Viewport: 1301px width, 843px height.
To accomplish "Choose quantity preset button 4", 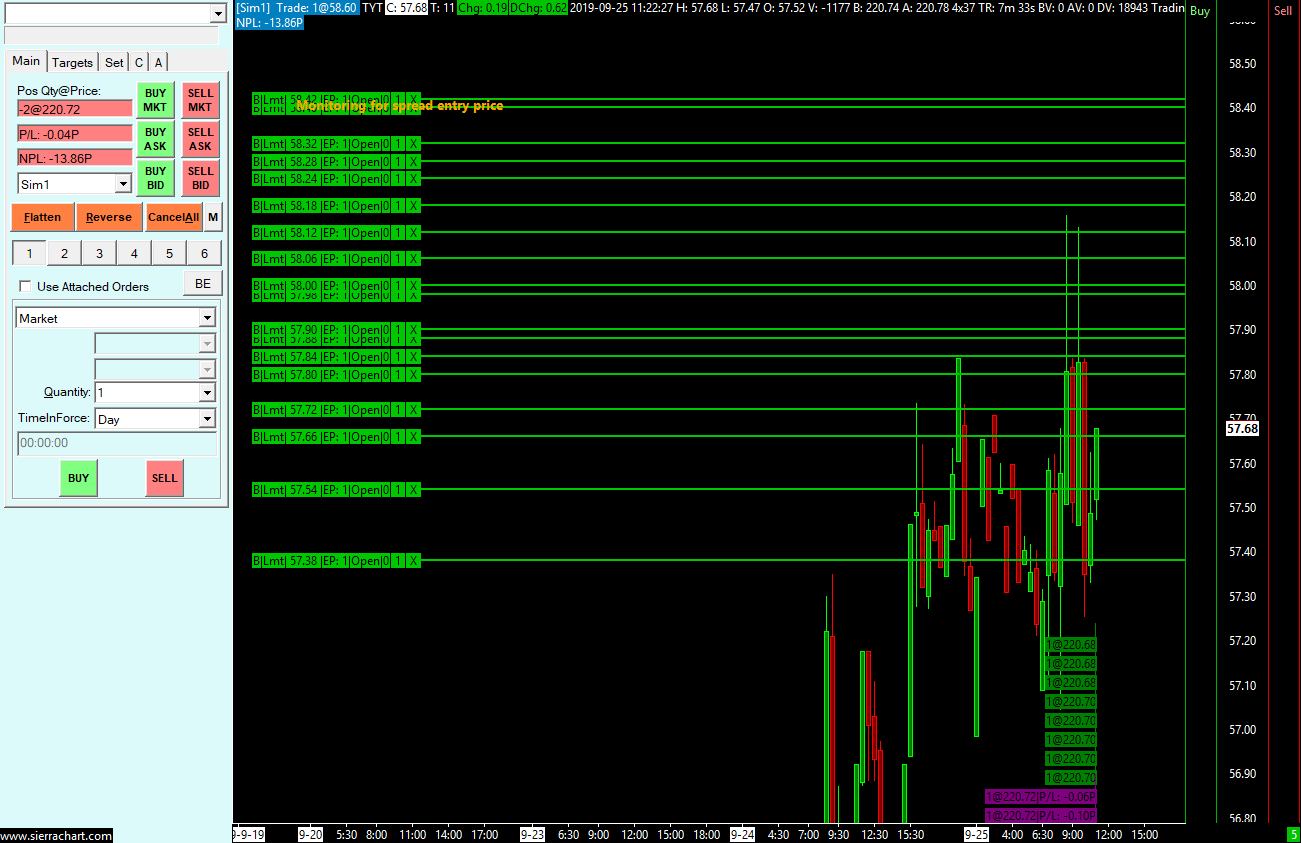I will pyautogui.click(x=134, y=254).
